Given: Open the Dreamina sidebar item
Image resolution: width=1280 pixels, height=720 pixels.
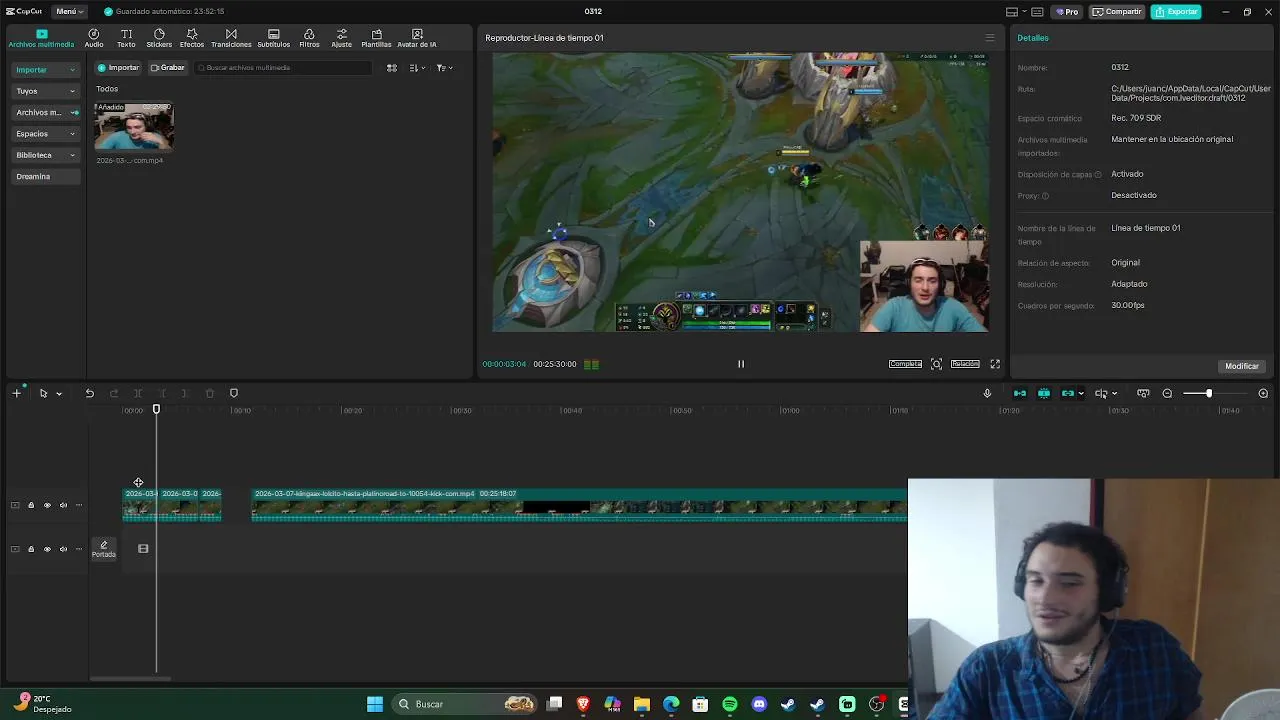Looking at the screenshot, I should click(x=45, y=176).
